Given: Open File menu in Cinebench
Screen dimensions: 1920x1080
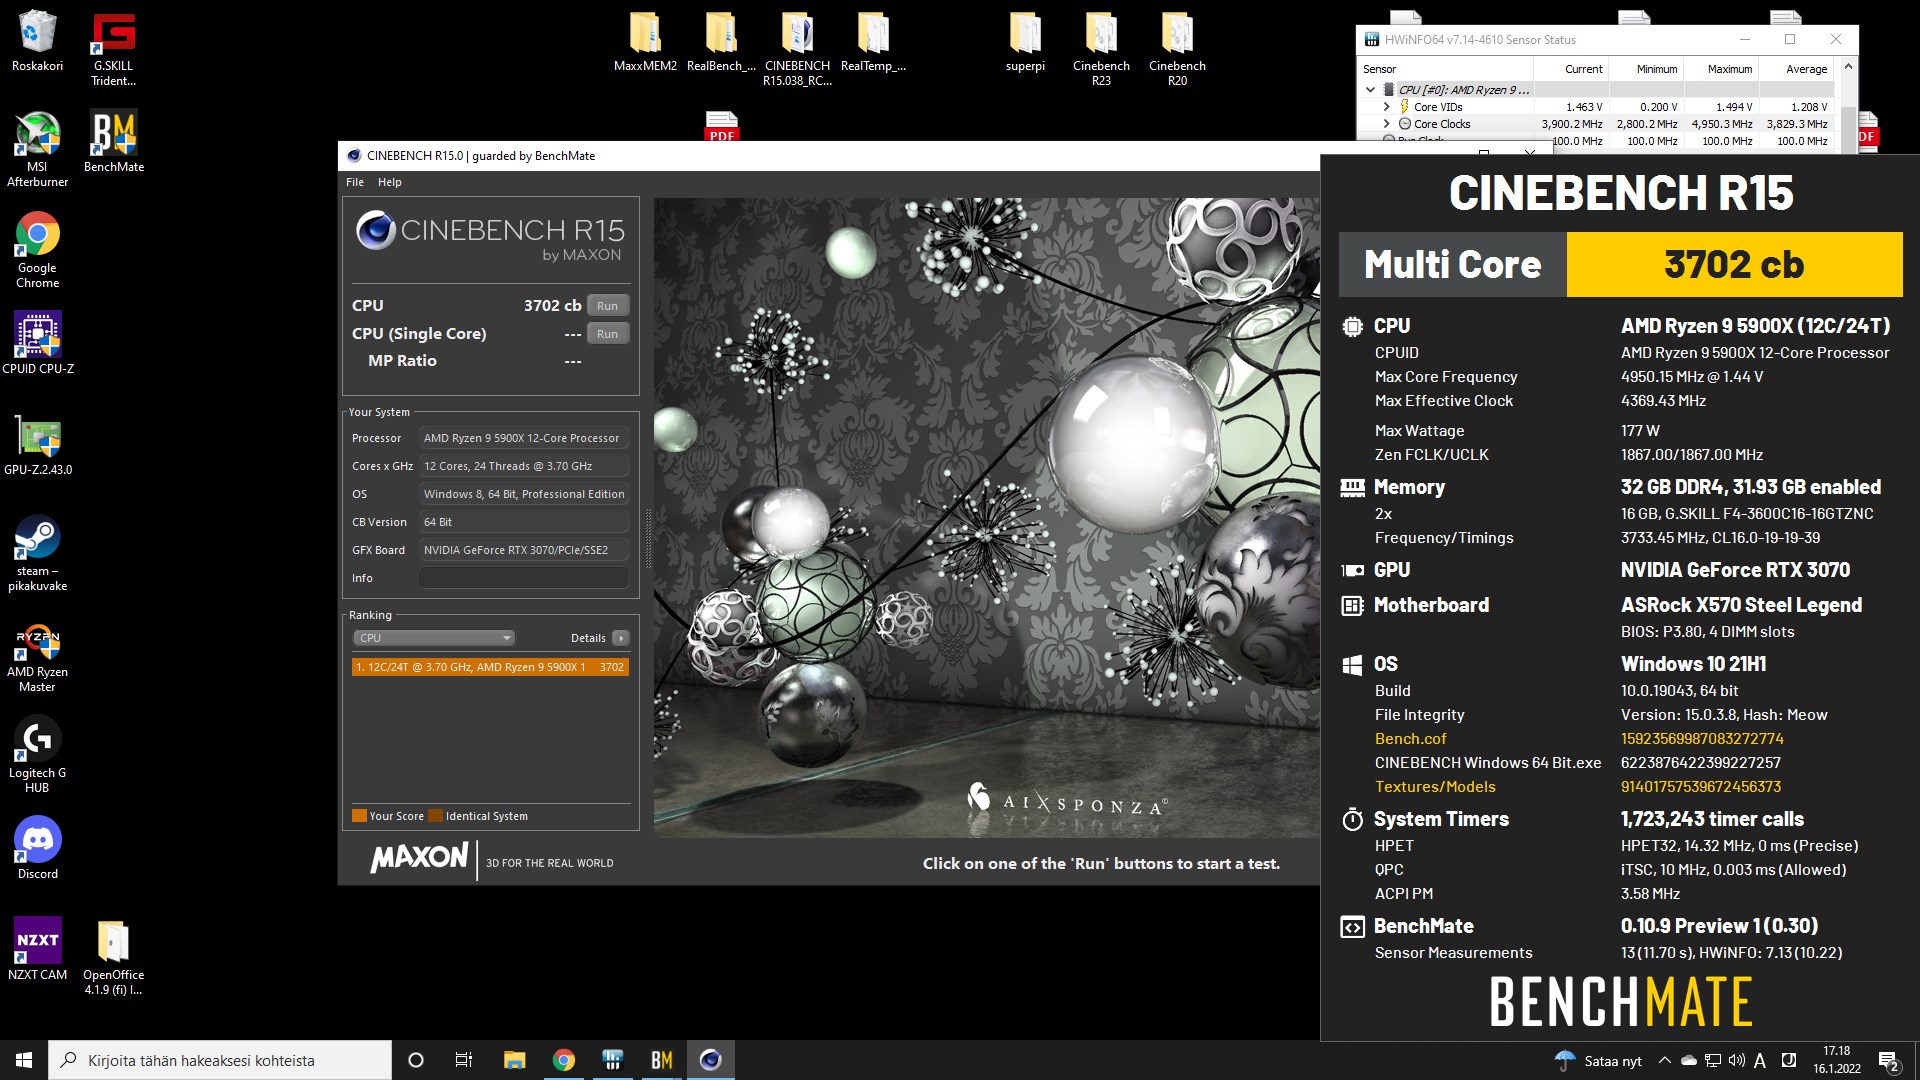Looking at the screenshot, I should (355, 182).
